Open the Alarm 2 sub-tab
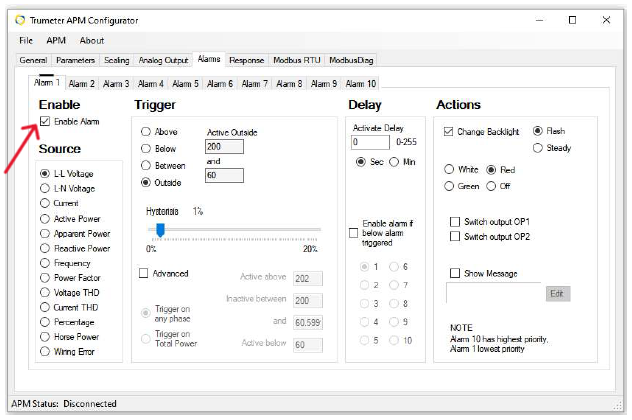632x420 pixels. (81, 83)
